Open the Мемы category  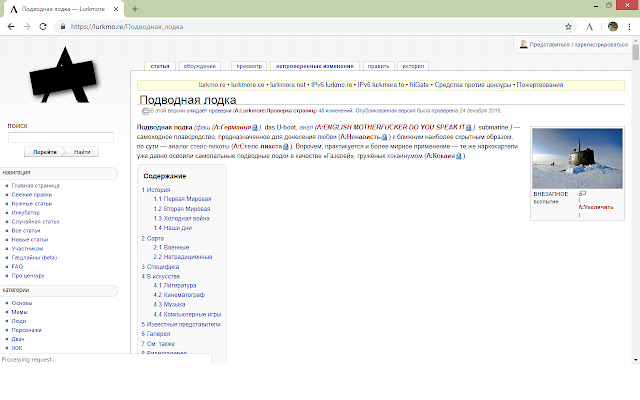[x=20, y=312]
